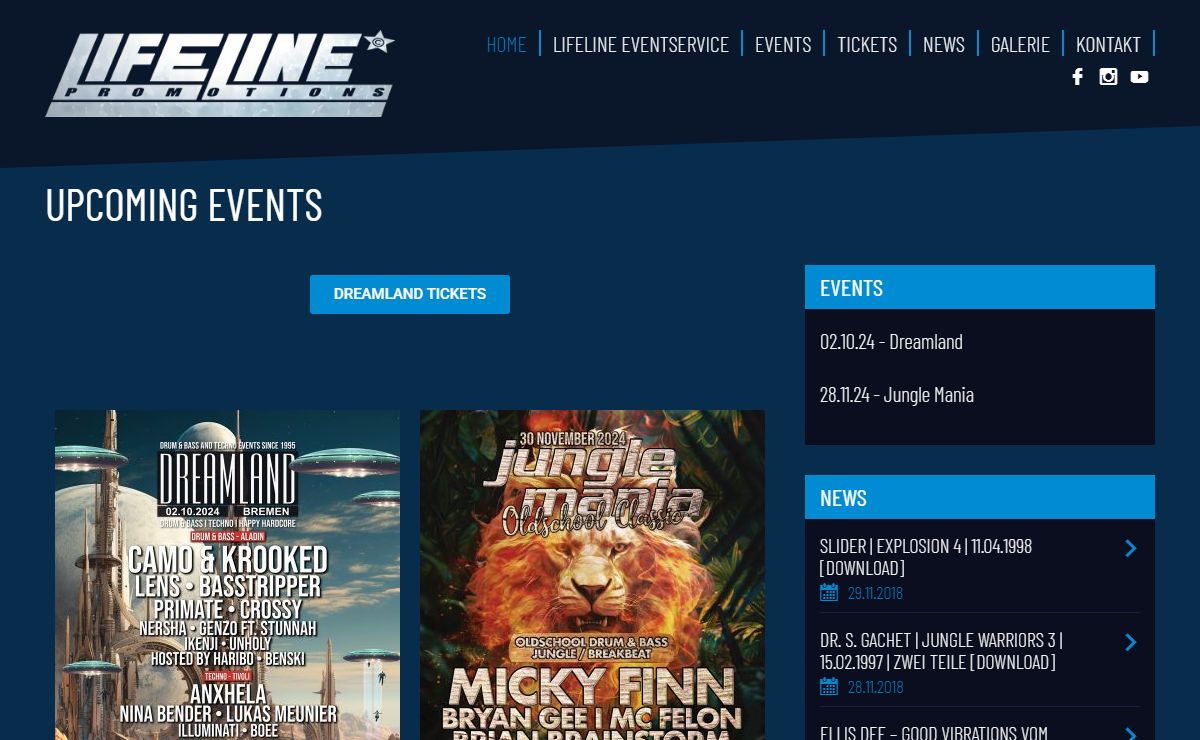Screen dimensions: 1200x740
Task: Click the UPCOMING EVENTS heading
Action: [184, 205]
